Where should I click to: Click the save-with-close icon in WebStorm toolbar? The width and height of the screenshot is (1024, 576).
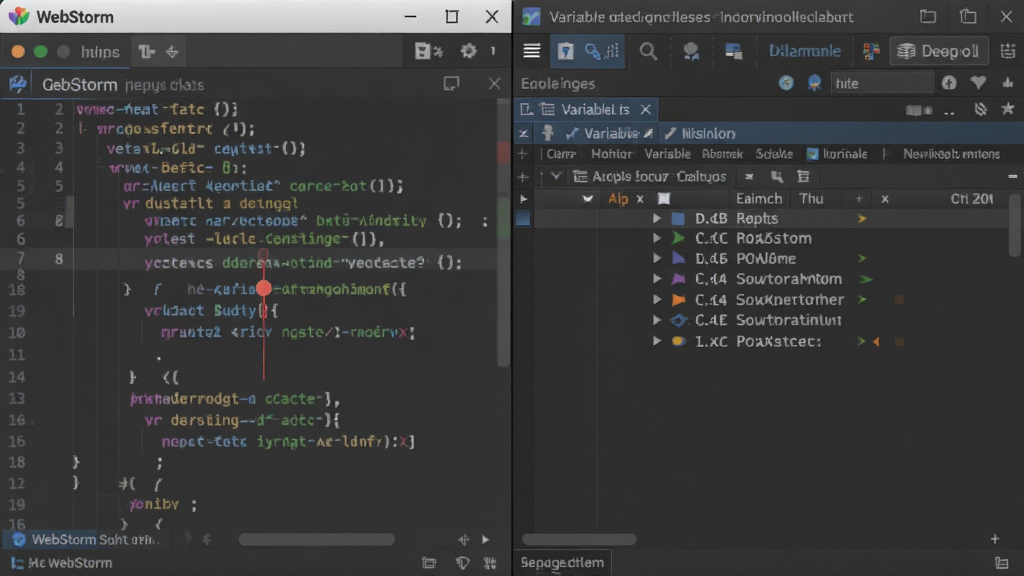tap(428, 51)
